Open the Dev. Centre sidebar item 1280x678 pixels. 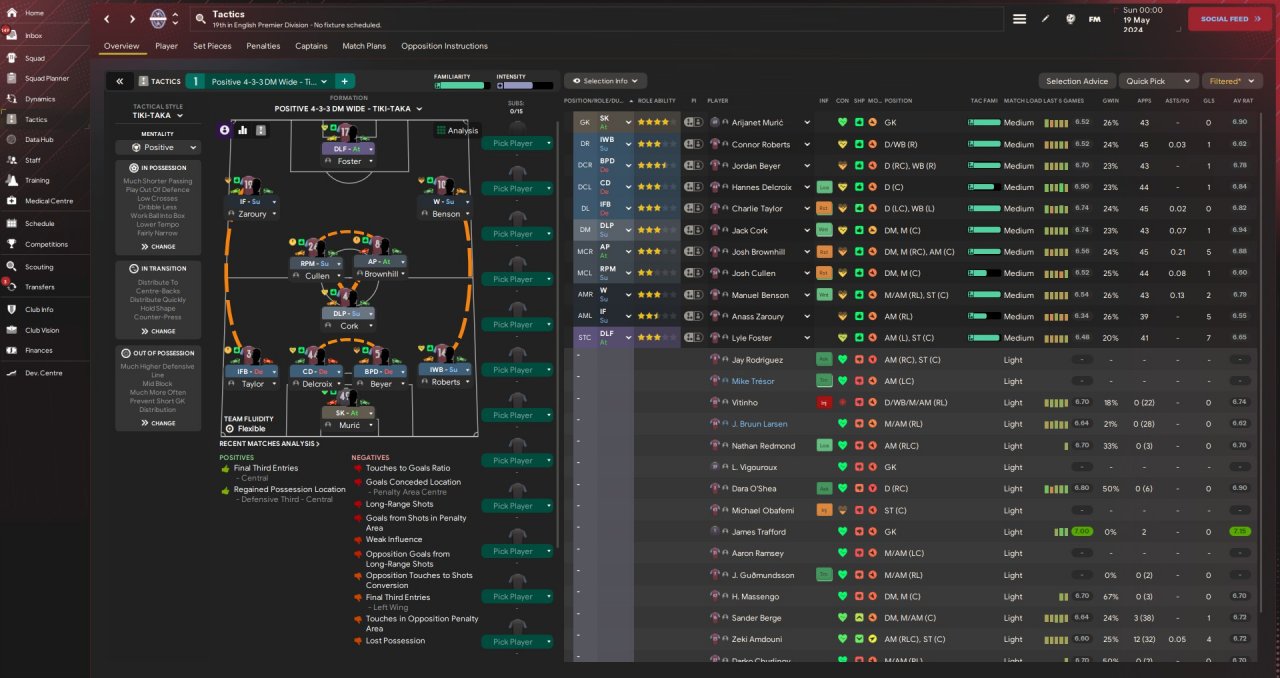coord(42,372)
